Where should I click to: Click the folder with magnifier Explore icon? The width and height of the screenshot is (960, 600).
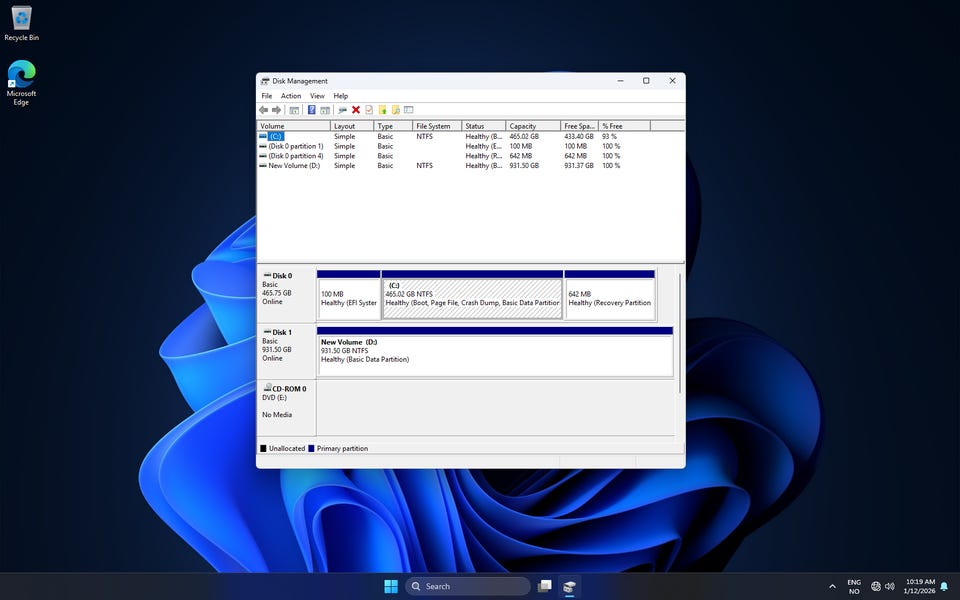(395, 110)
